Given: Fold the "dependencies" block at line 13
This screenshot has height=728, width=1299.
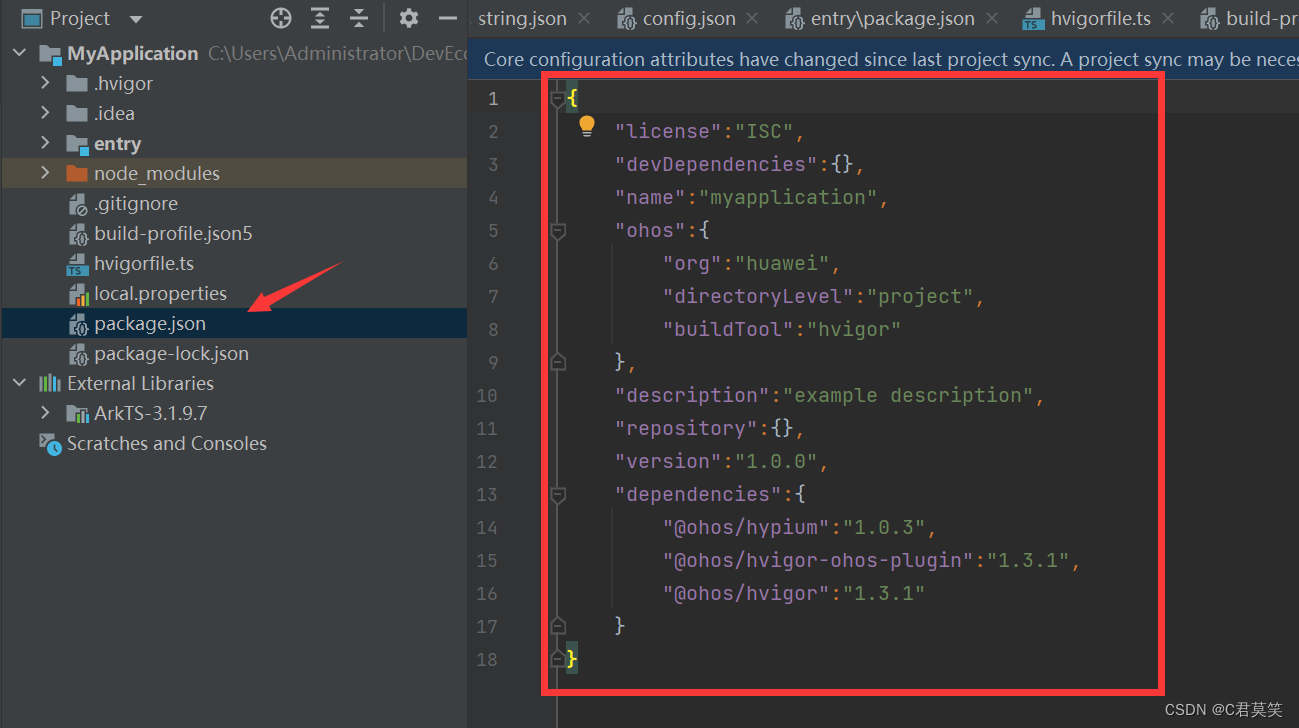Looking at the screenshot, I should tap(558, 494).
